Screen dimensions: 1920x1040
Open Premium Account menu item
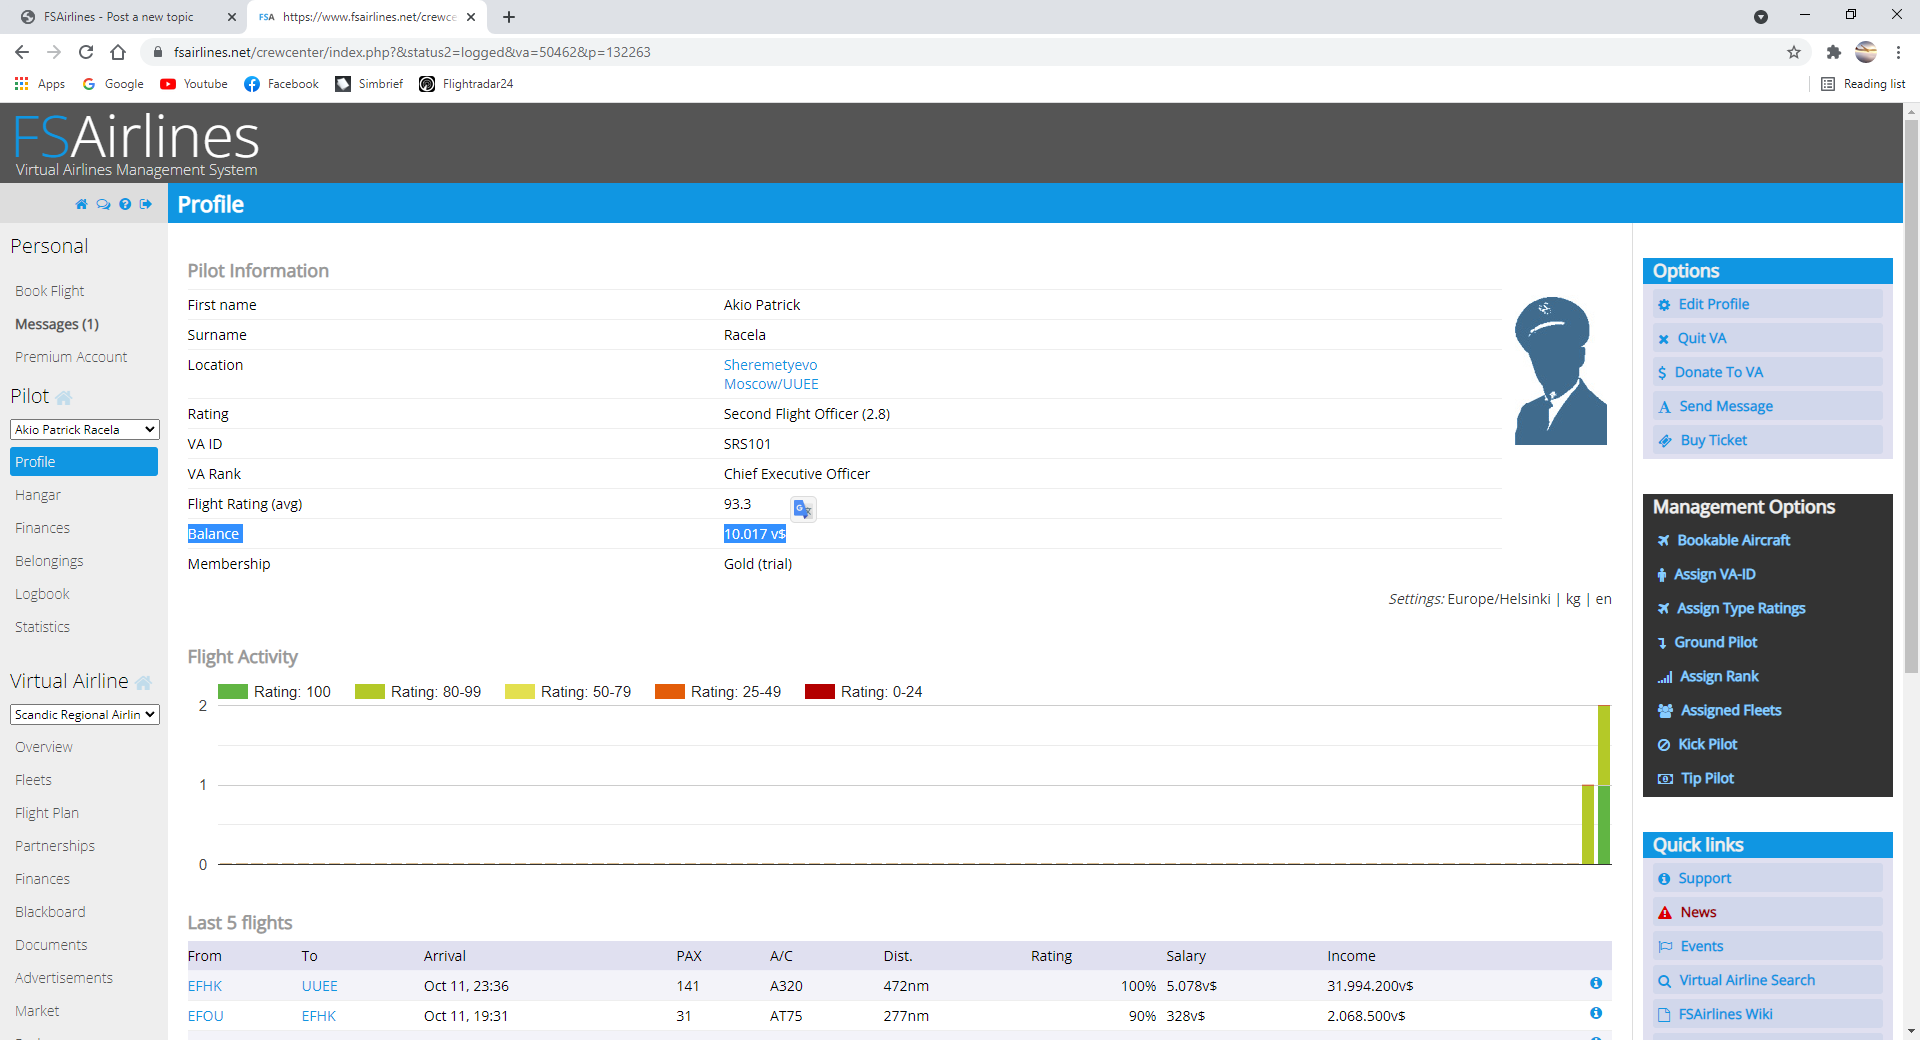pyautogui.click(x=71, y=357)
